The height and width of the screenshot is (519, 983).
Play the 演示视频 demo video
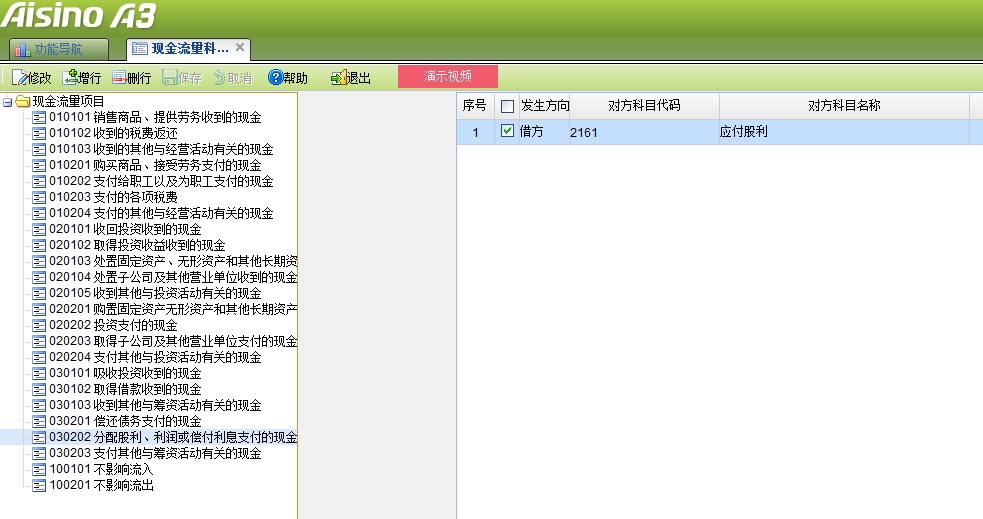pyautogui.click(x=447, y=76)
